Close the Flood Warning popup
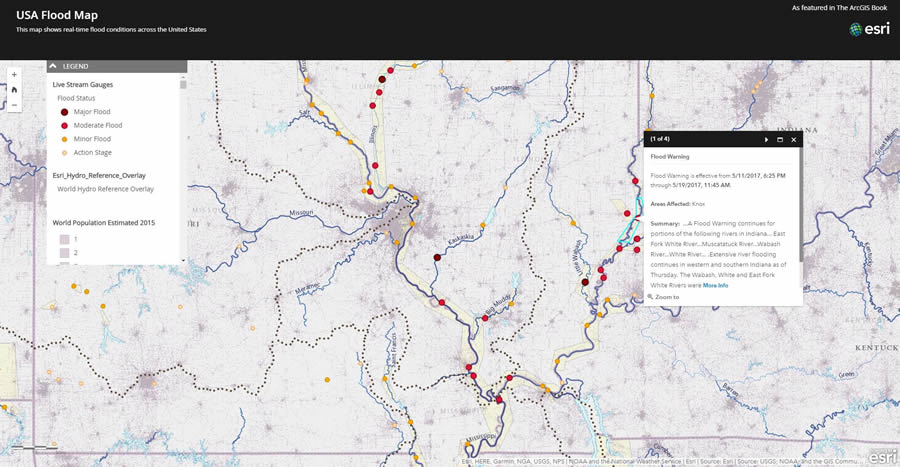This screenshot has height=467, width=900. [794, 139]
